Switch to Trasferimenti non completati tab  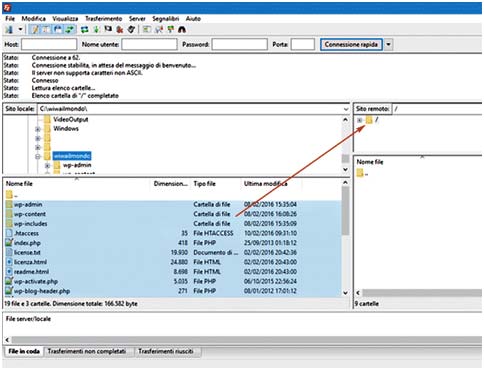pyautogui.click(x=87, y=351)
